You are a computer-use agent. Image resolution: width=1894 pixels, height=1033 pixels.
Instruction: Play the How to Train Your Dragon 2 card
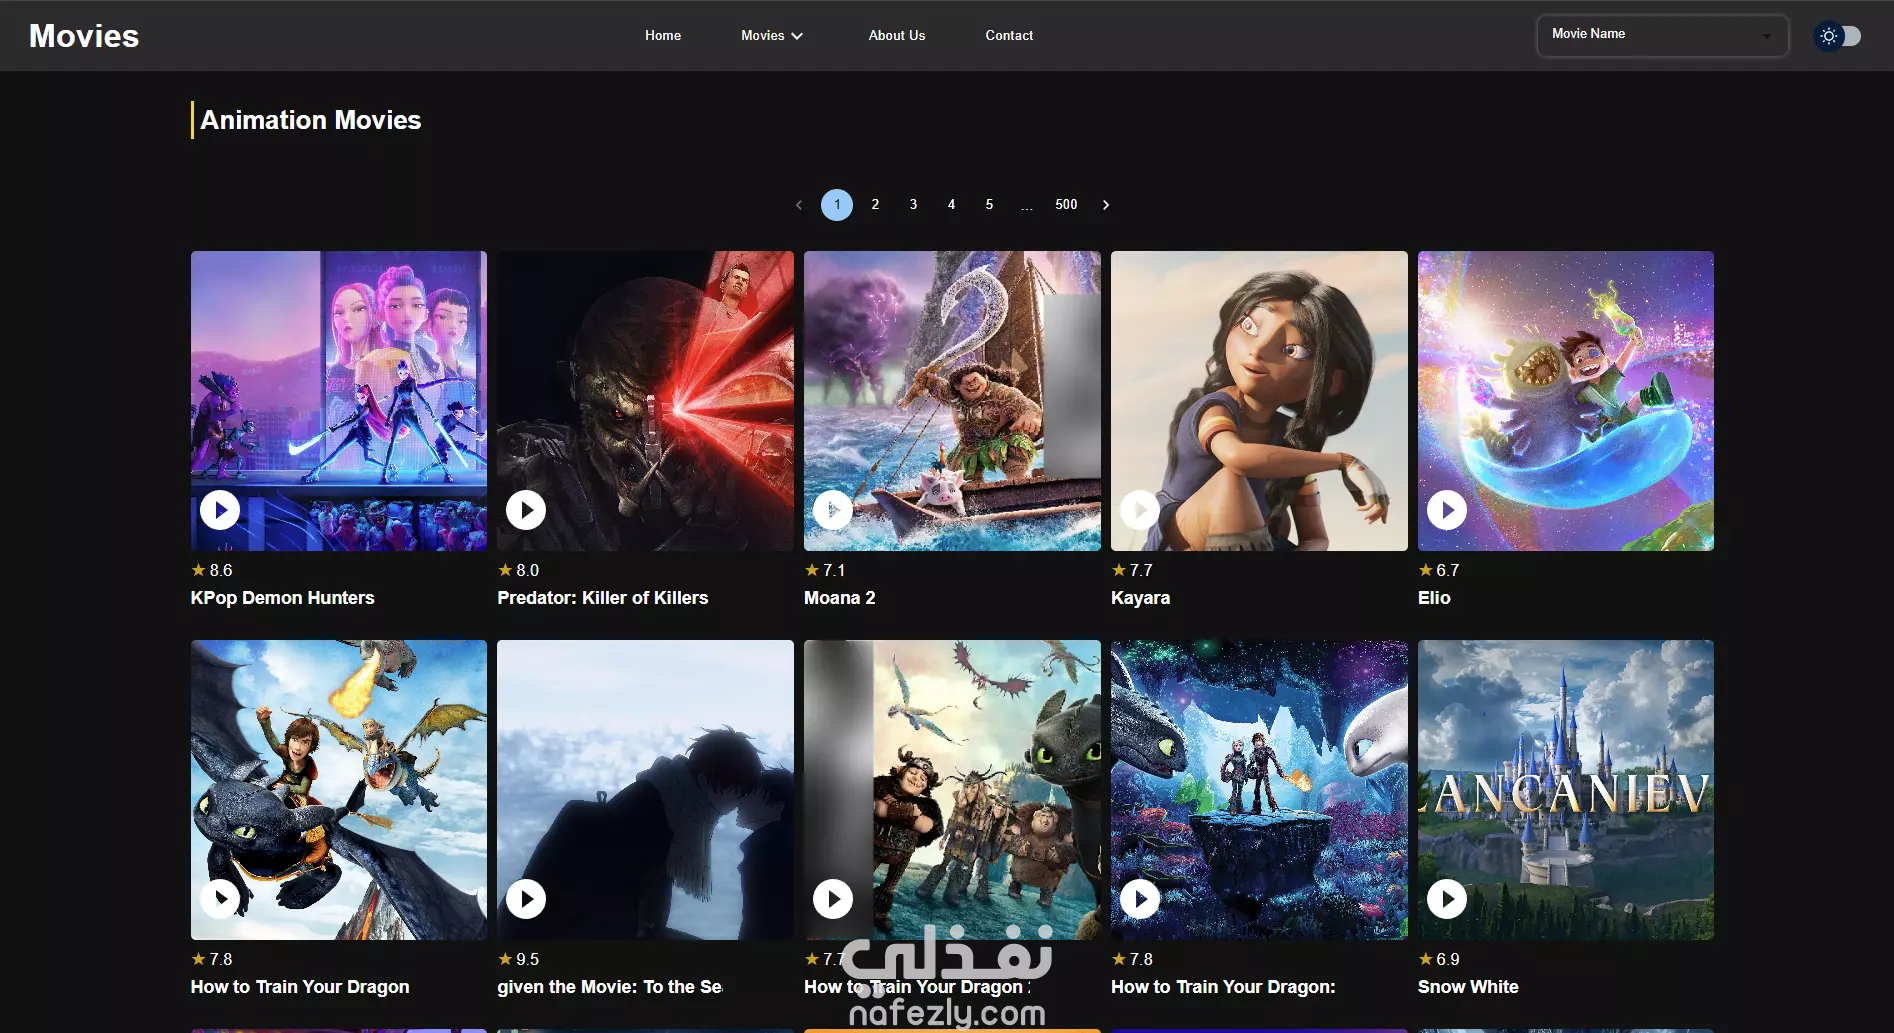pos(833,899)
